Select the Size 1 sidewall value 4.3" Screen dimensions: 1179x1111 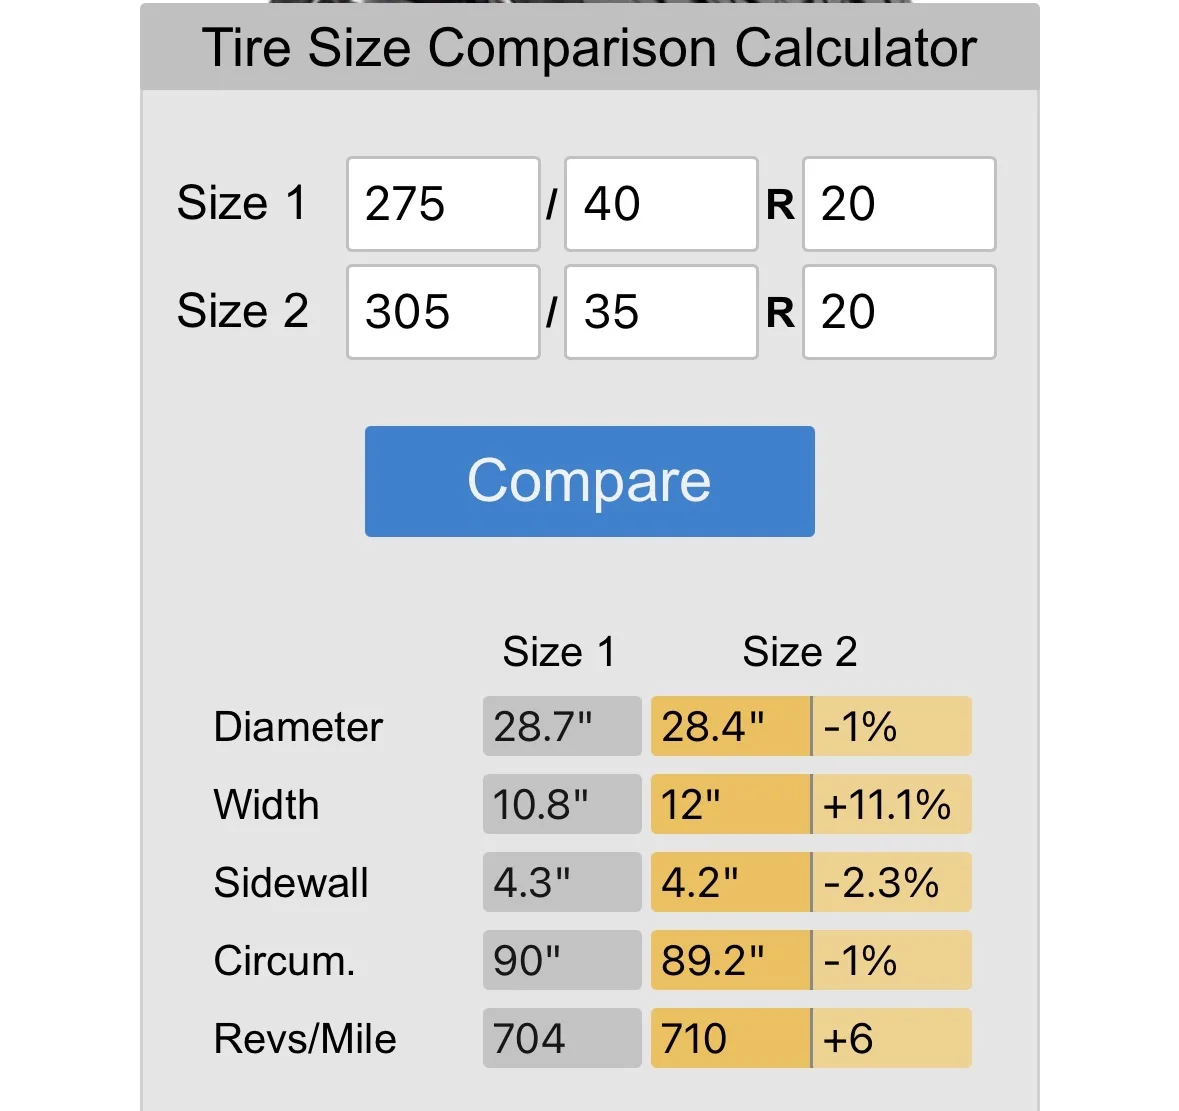[x=561, y=882]
